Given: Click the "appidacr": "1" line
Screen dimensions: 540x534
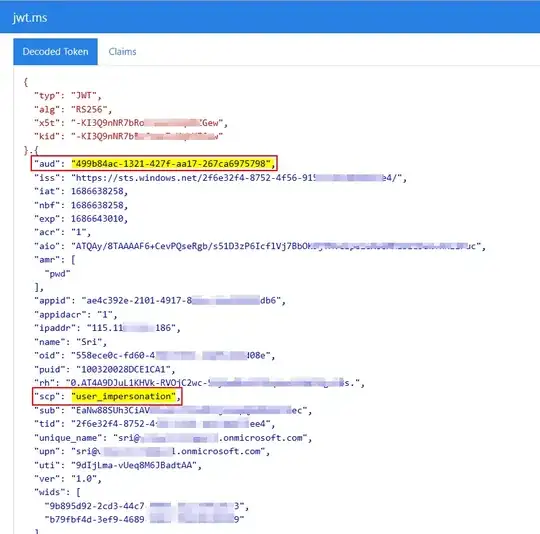Looking at the screenshot, I should [x=75, y=314].
